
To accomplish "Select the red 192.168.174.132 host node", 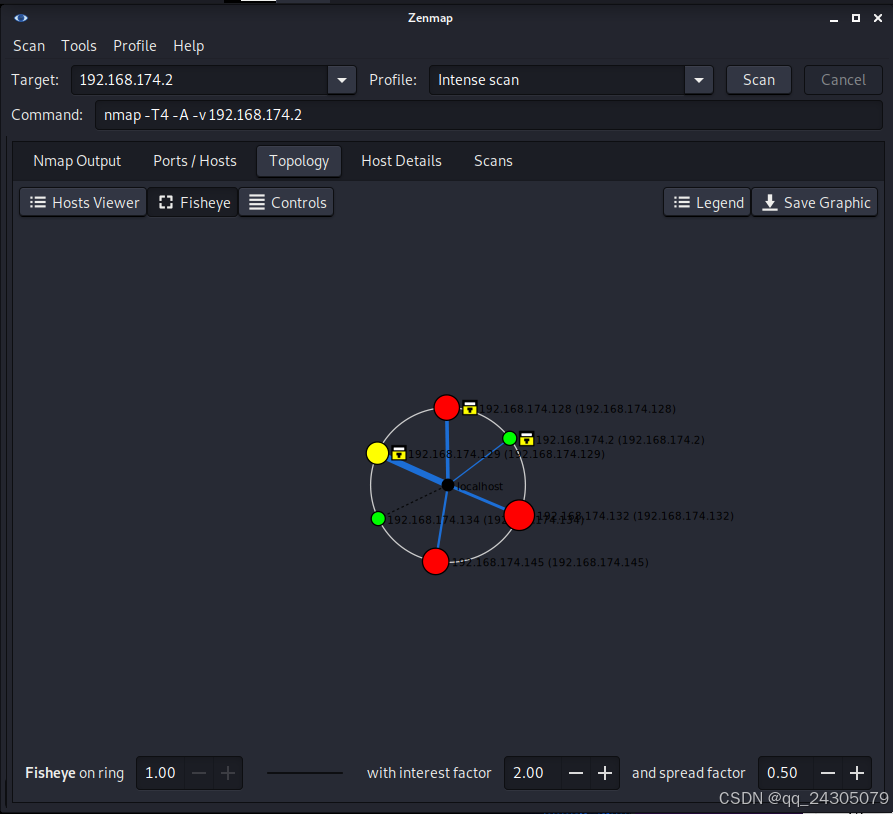I will (519, 516).
